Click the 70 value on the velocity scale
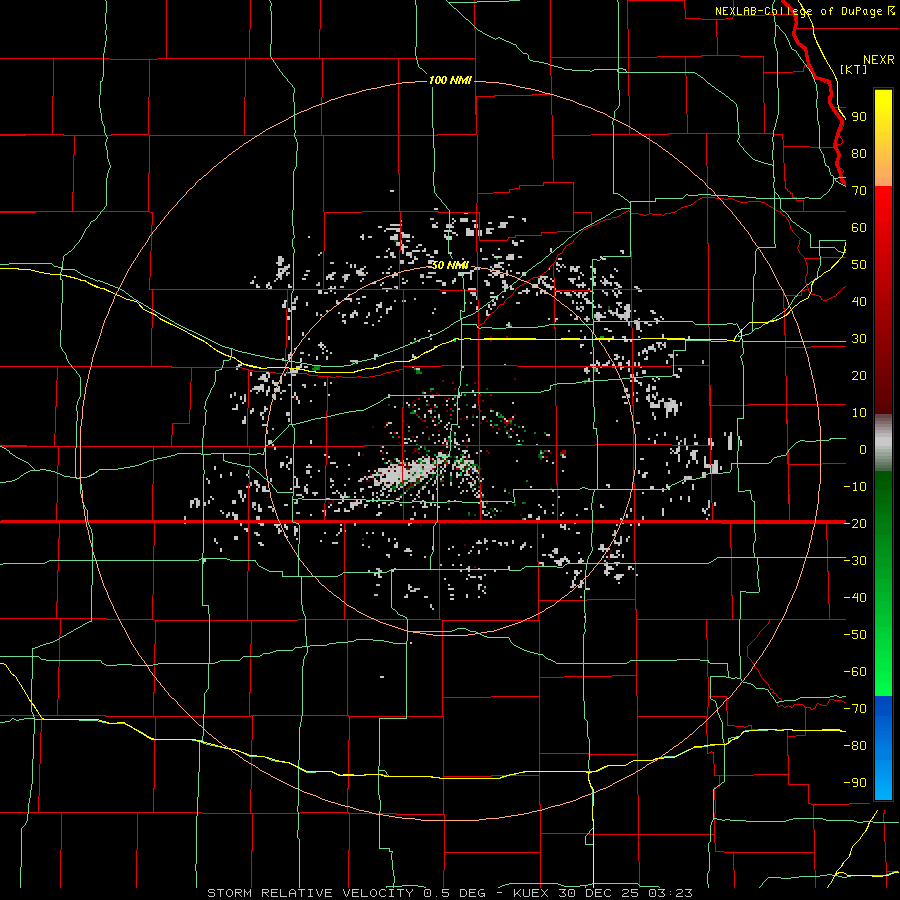The width and height of the screenshot is (900, 900). 859,191
